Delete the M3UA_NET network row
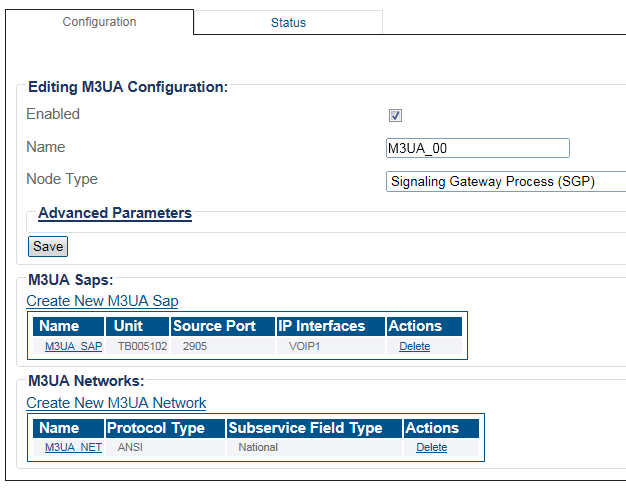The width and height of the screenshot is (626, 490). 431,447
